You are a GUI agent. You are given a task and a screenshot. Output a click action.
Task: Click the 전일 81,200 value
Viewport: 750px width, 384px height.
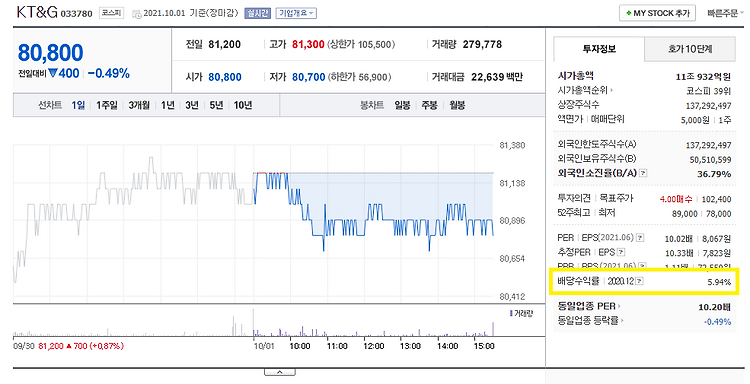tap(225, 44)
